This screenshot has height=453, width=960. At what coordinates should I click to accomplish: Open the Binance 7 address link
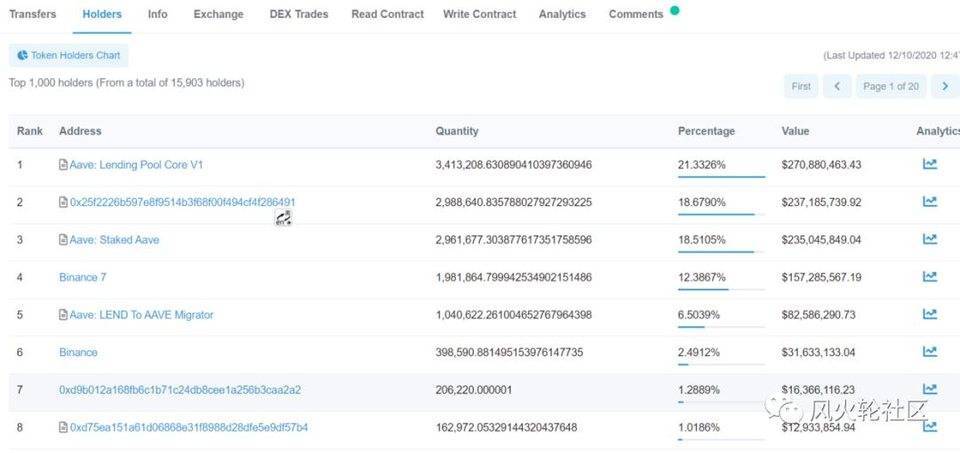click(82, 277)
